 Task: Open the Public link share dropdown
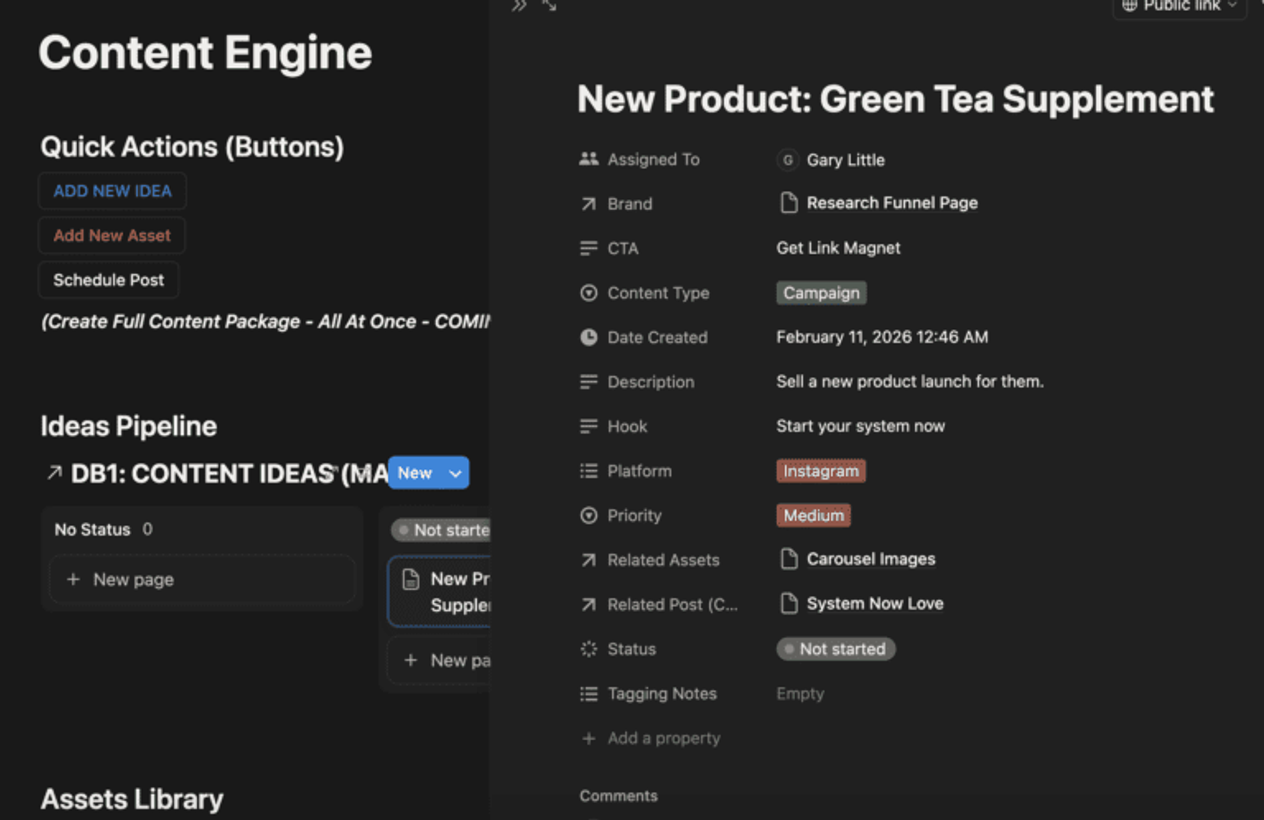[x=1180, y=6]
